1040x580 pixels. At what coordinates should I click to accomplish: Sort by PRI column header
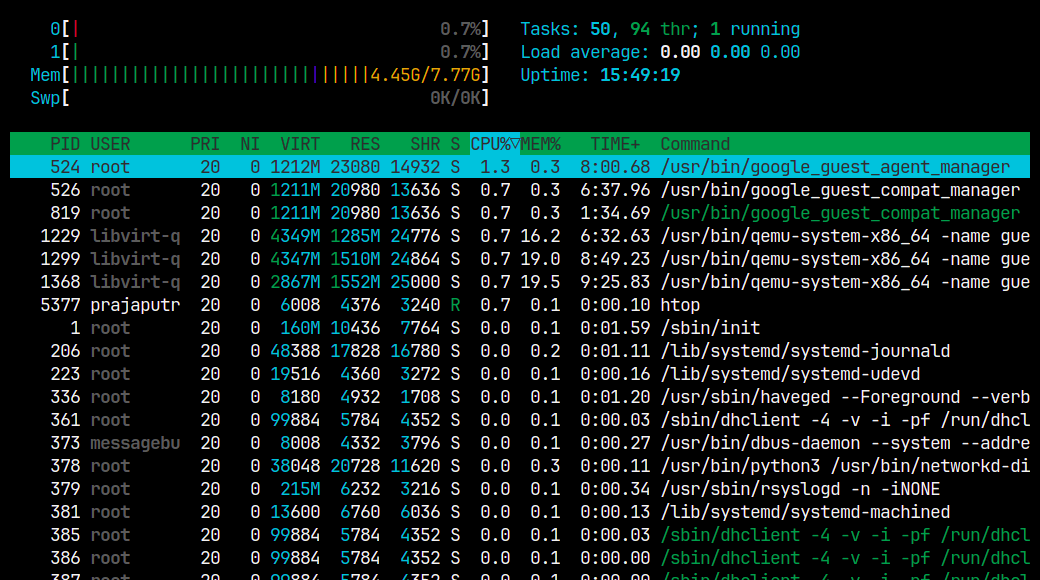205,144
